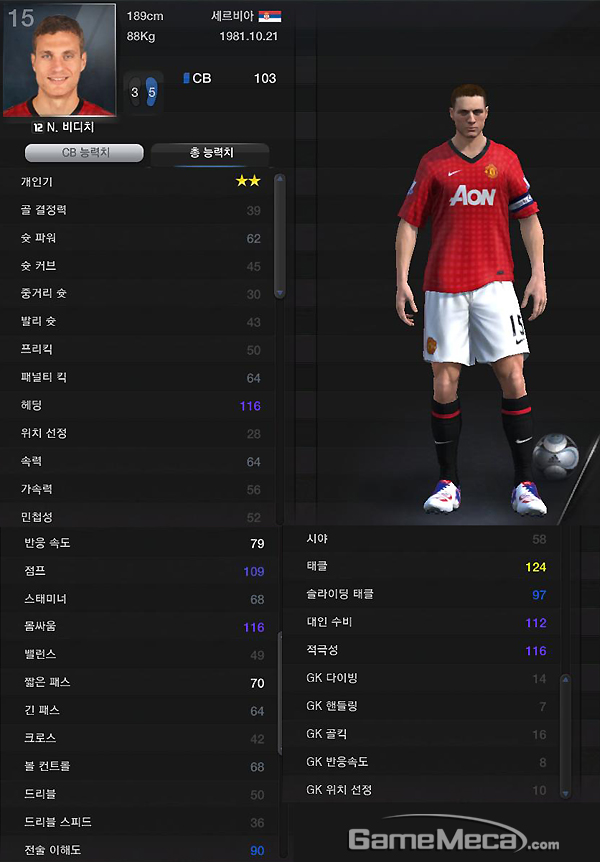
Task: Click the GameMeca.com watermark logo
Action: pos(453,837)
